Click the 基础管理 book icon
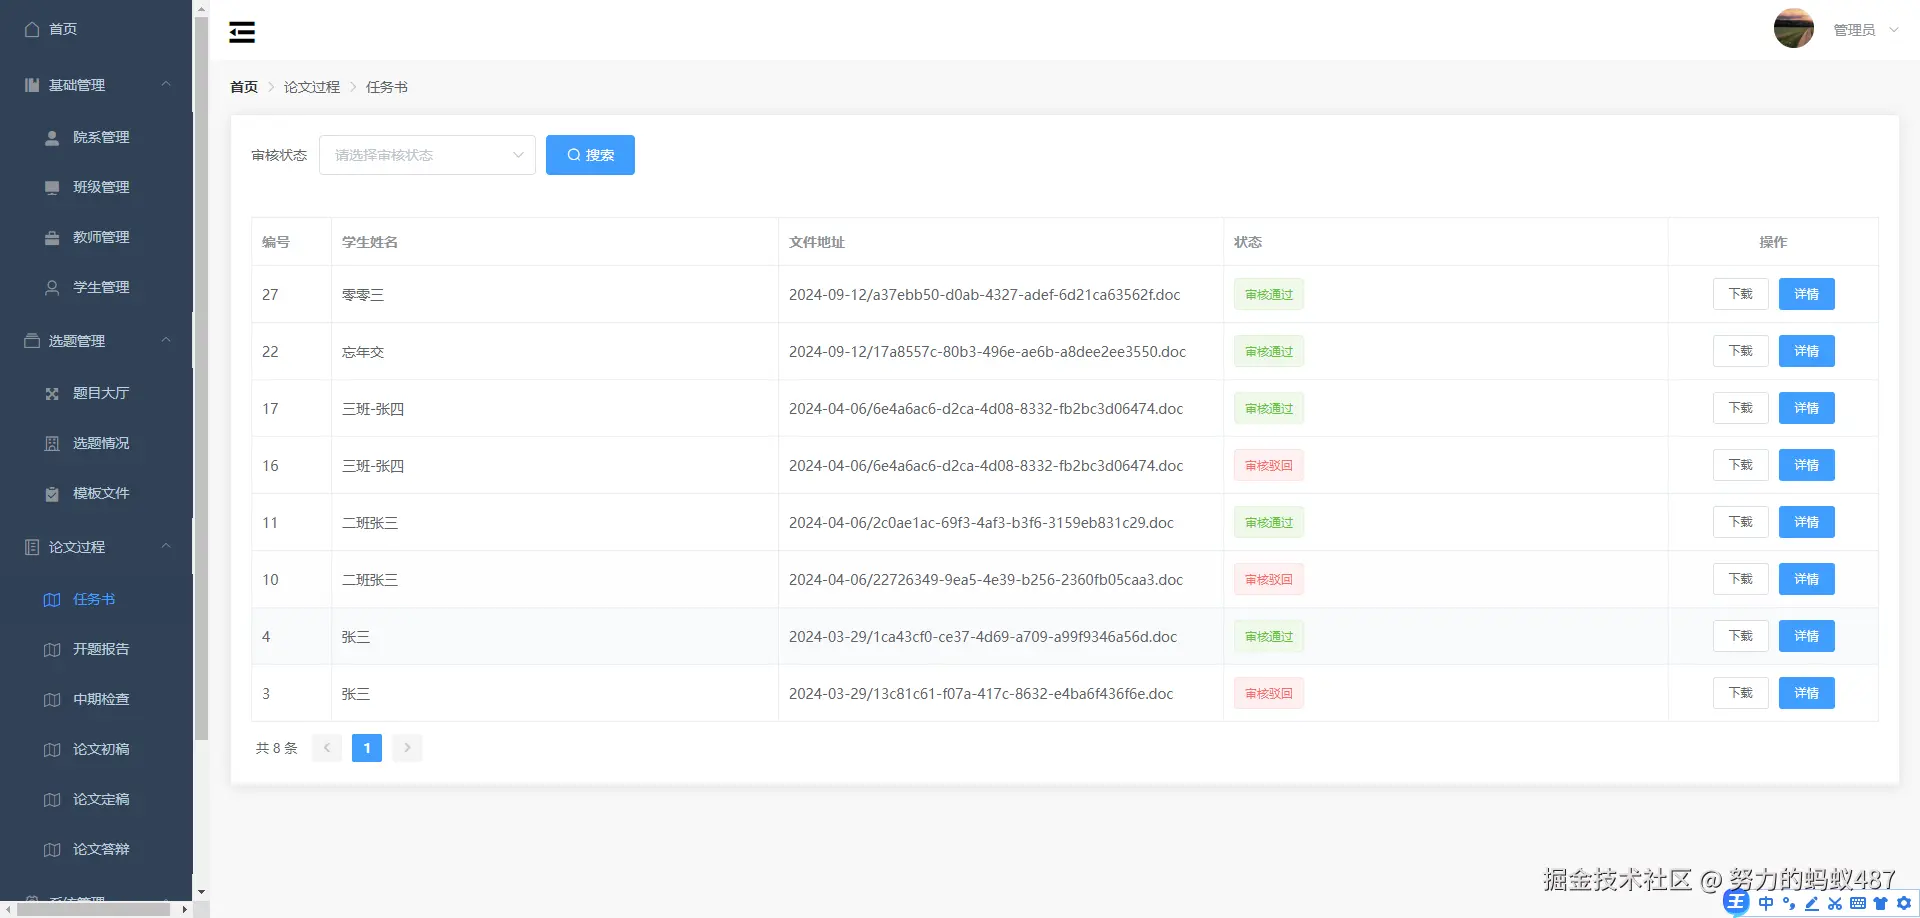This screenshot has width=1920, height=918. click(32, 85)
